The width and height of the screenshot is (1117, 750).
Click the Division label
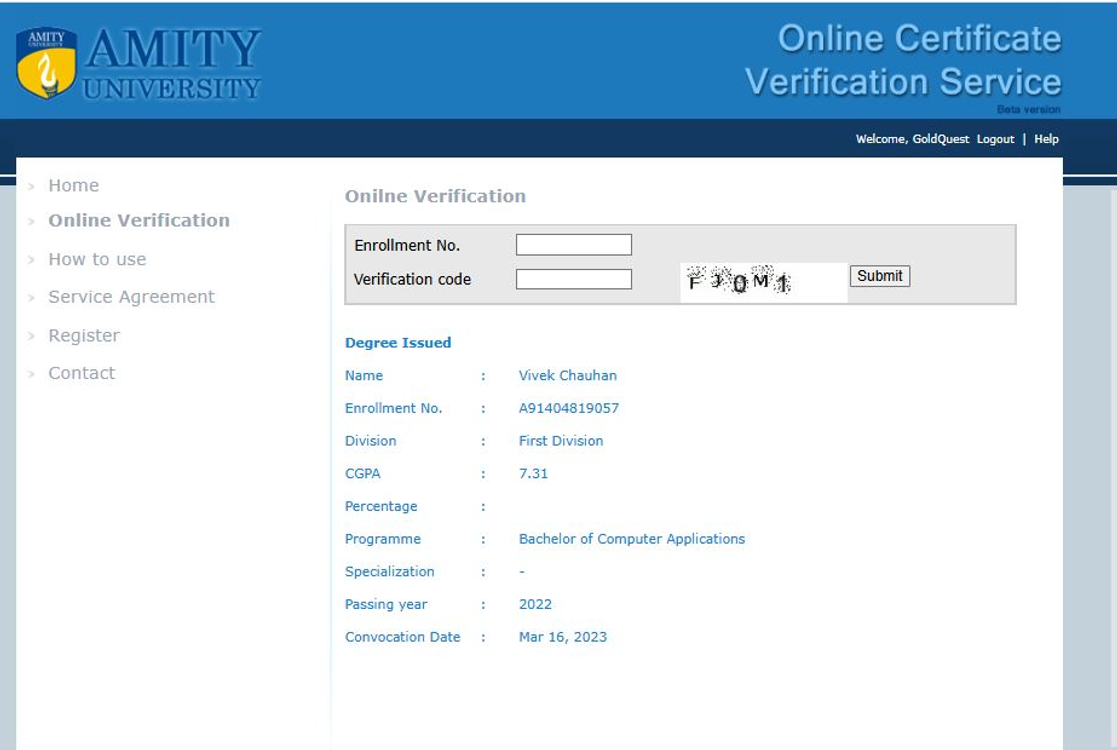(370, 441)
